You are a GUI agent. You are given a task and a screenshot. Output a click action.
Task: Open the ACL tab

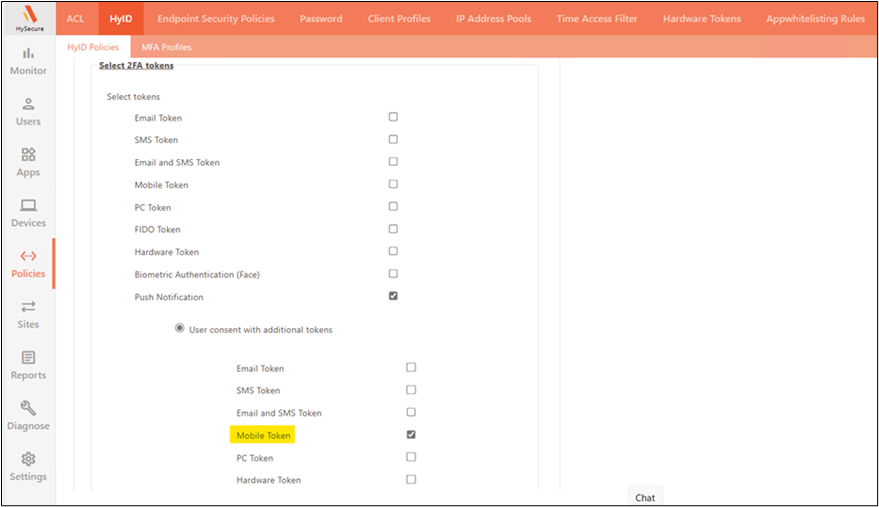coord(75,19)
